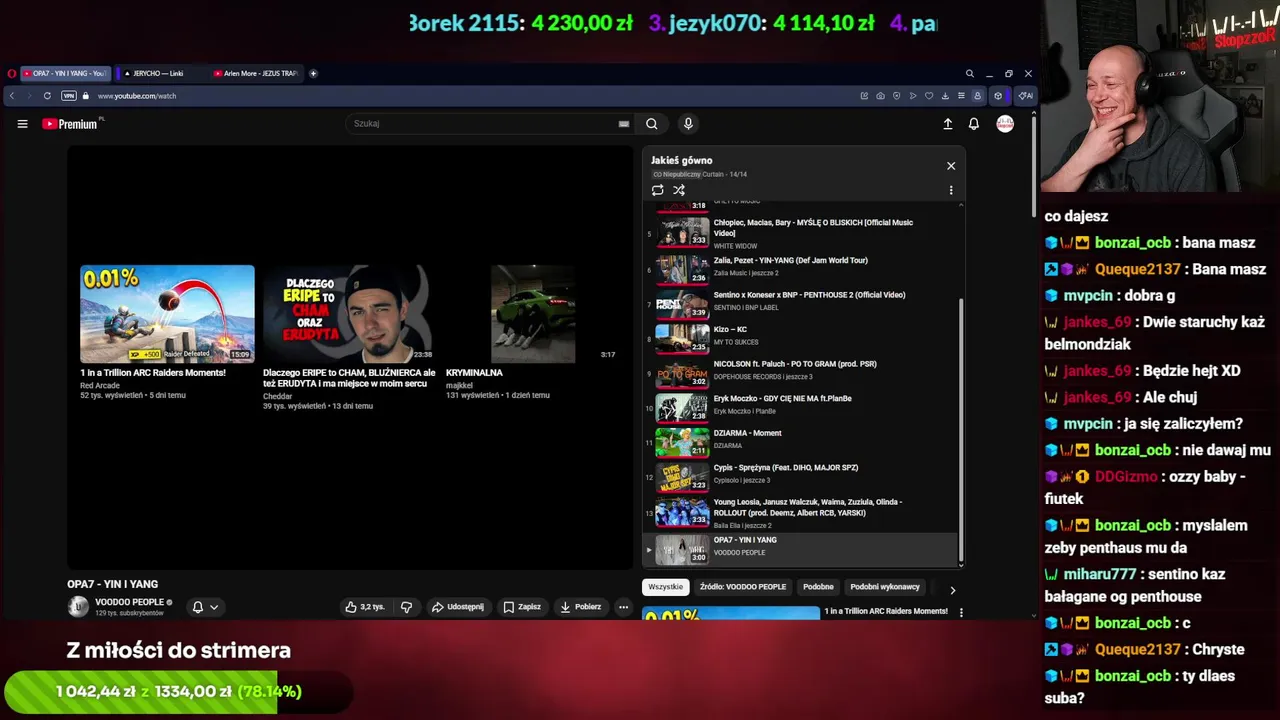Open YouTube notifications bell

(974, 124)
